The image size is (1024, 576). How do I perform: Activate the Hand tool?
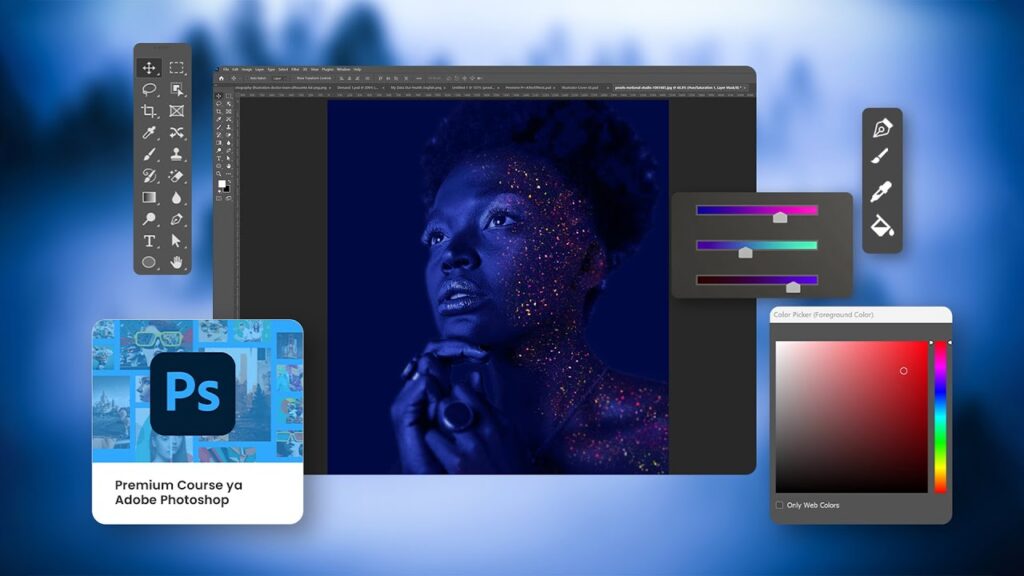[x=177, y=262]
